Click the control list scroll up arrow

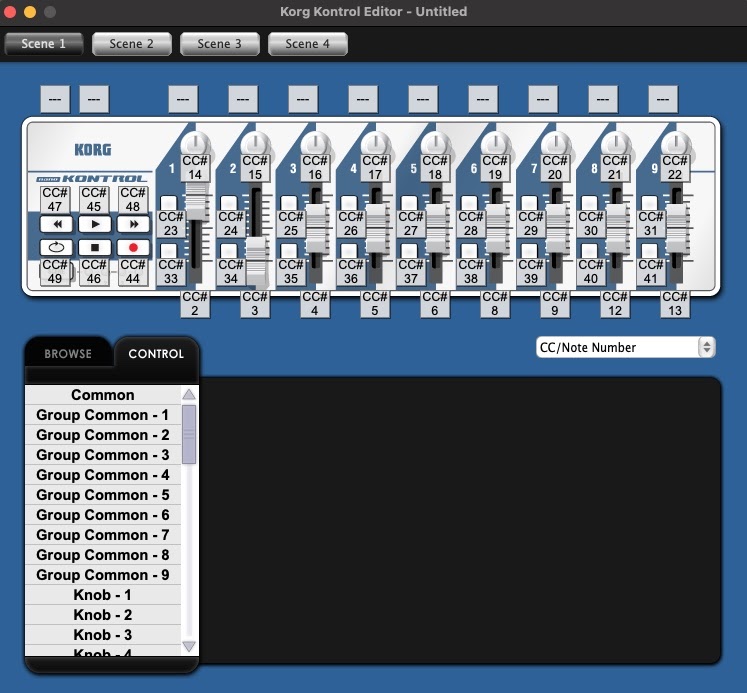189,394
